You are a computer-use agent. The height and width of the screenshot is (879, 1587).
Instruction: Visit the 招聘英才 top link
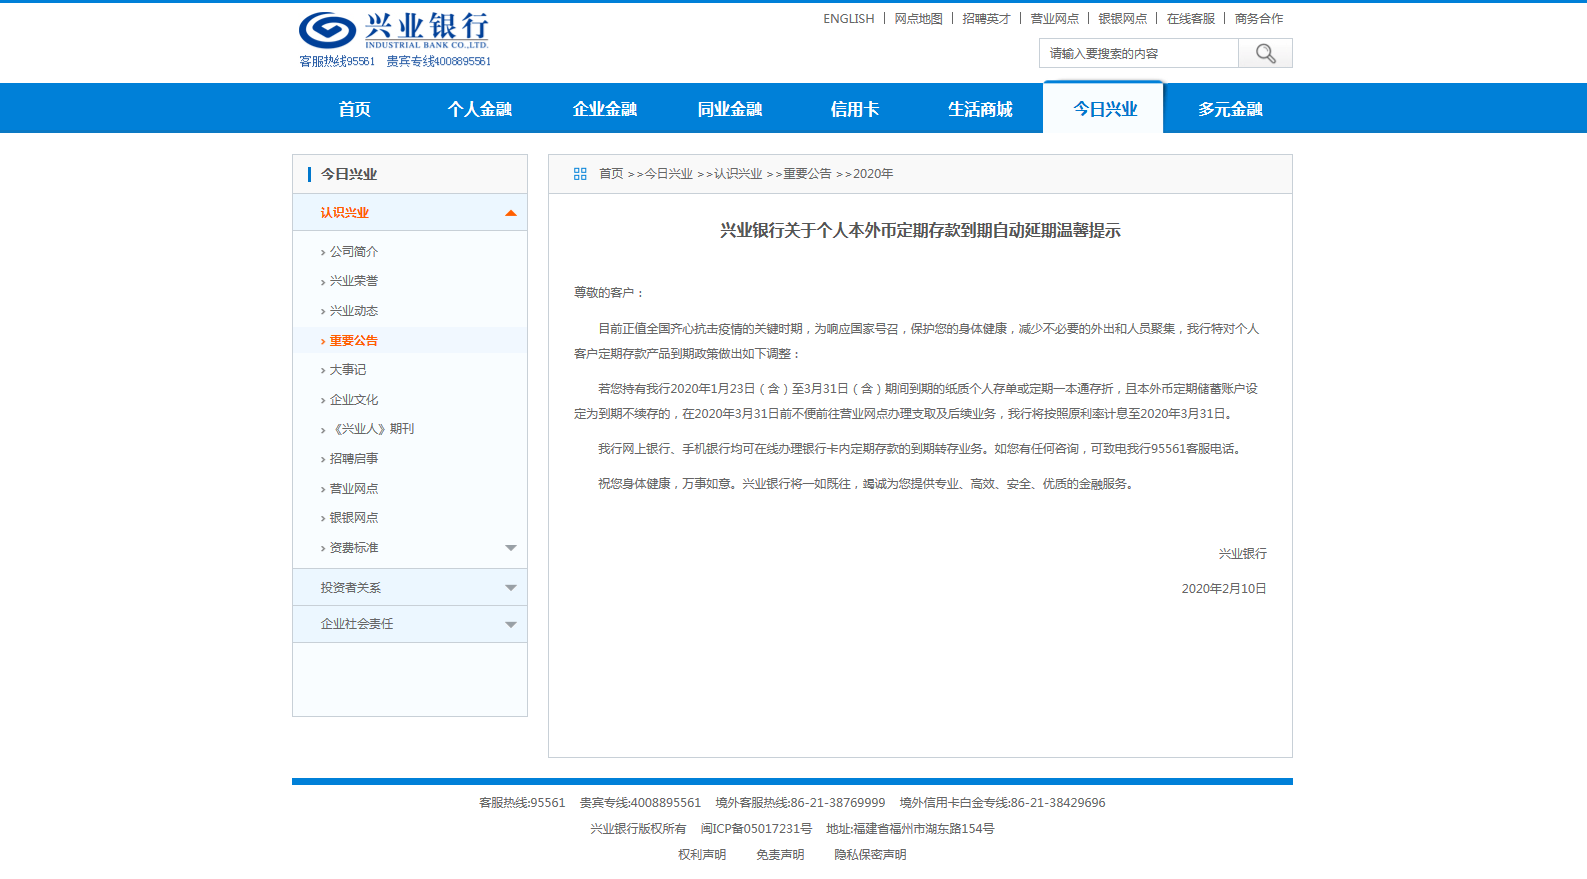coord(986,19)
